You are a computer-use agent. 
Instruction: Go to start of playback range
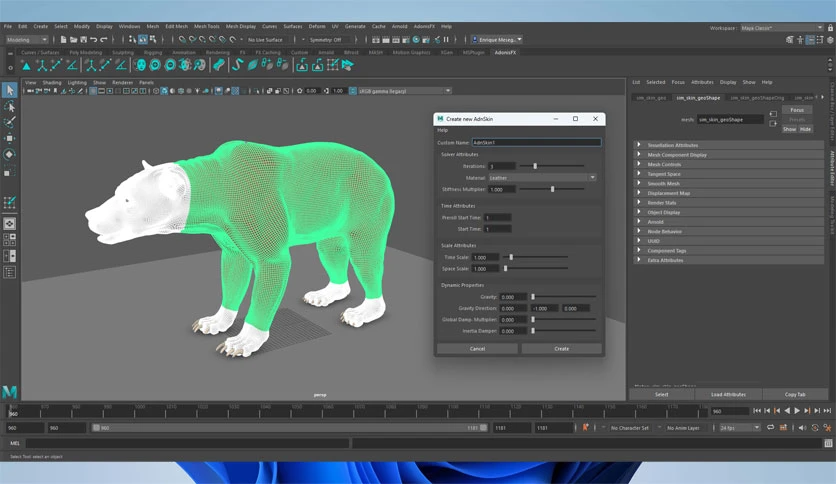point(757,410)
